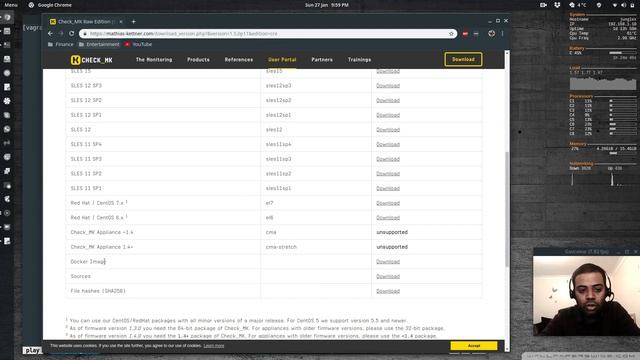640x360 pixels.
Task: Close the Check_MK Raw Edition tab
Action: click(121, 22)
